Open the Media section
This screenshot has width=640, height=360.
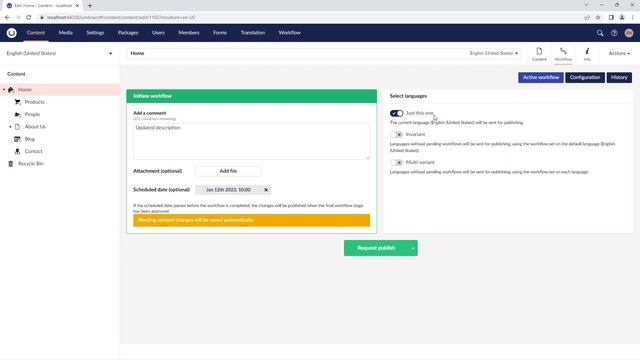point(65,33)
